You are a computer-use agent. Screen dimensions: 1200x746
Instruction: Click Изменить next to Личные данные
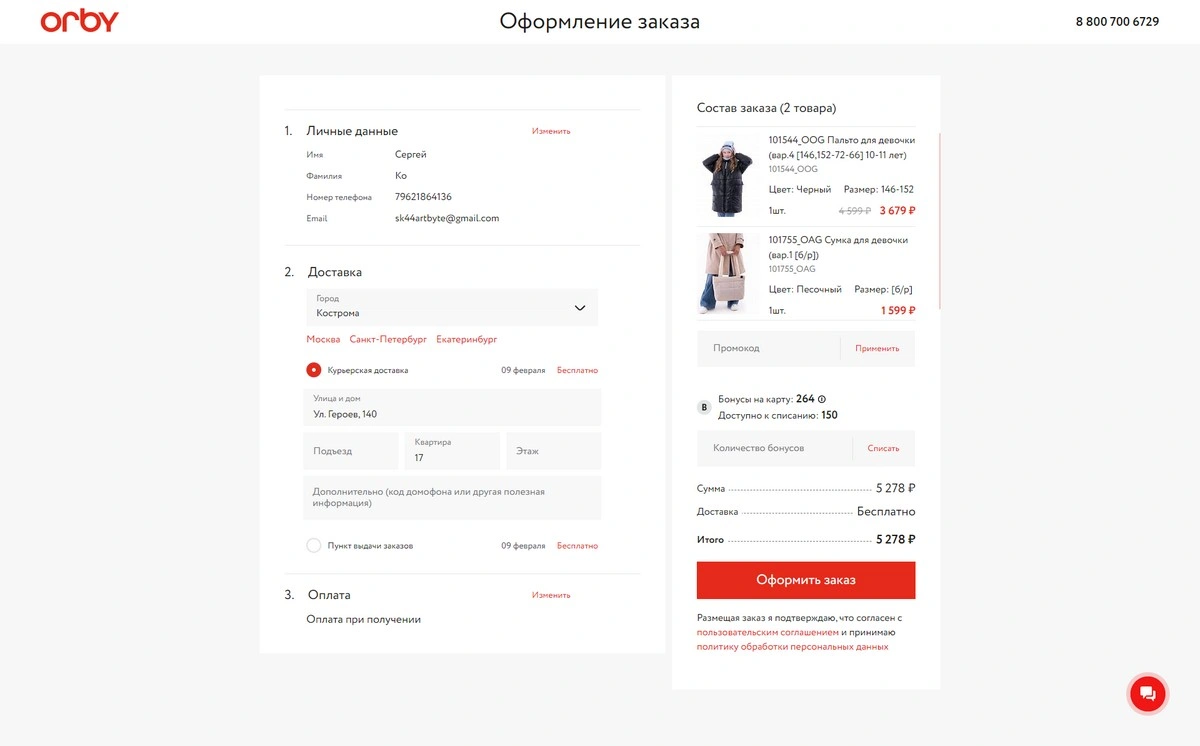(551, 131)
